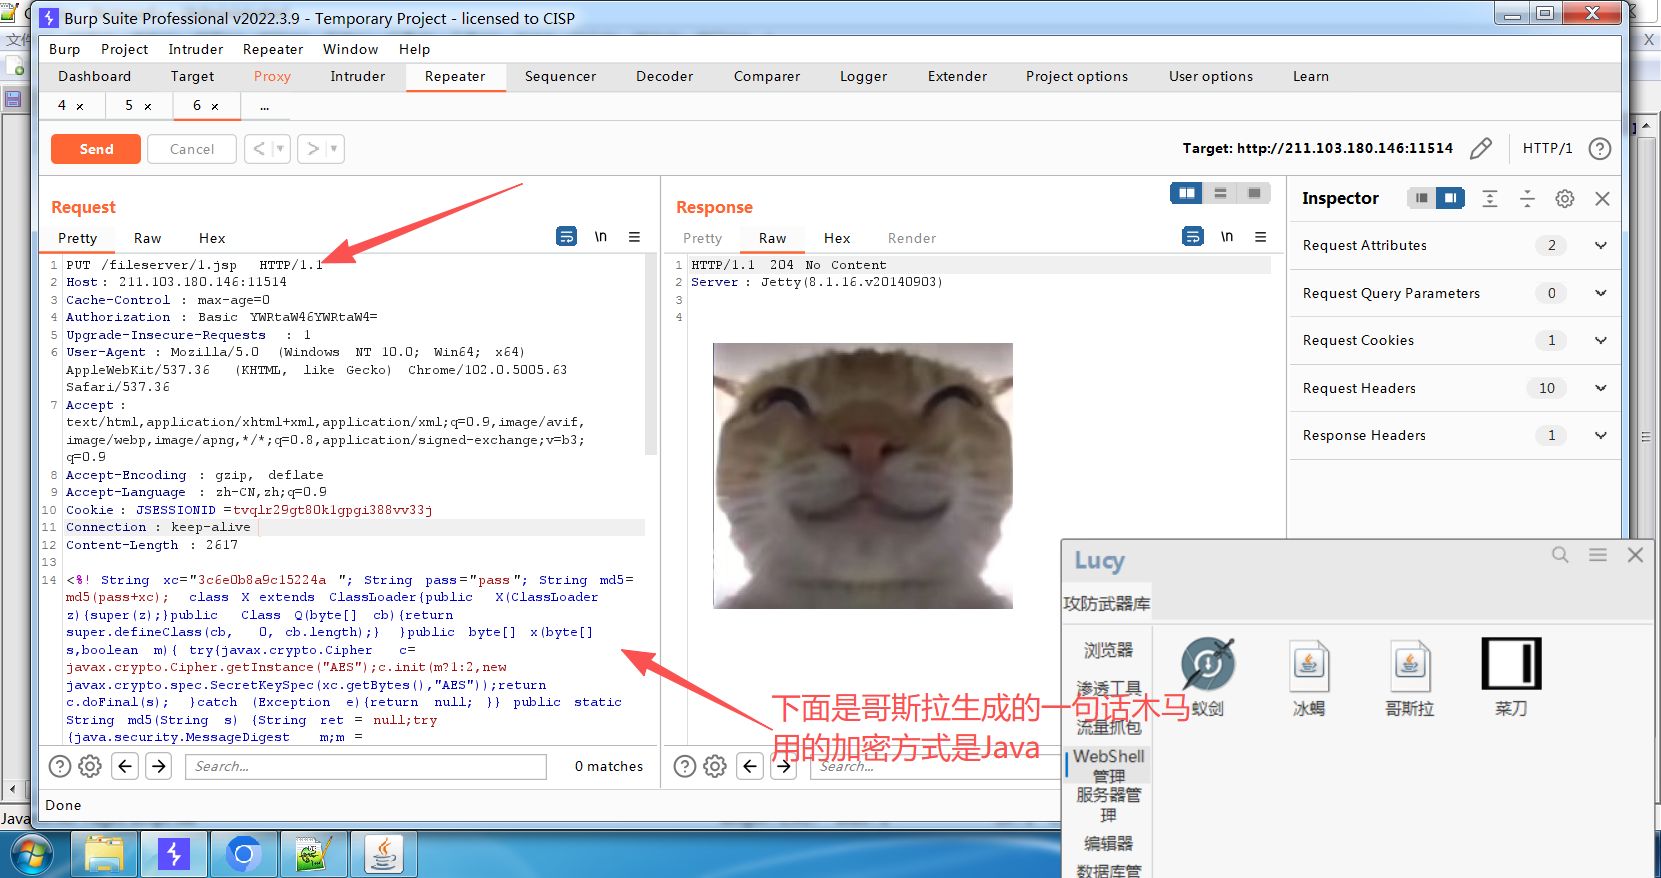
Task: Select 浏览器 category in Lucy sidebar
Action: [x=1108, y=650]
